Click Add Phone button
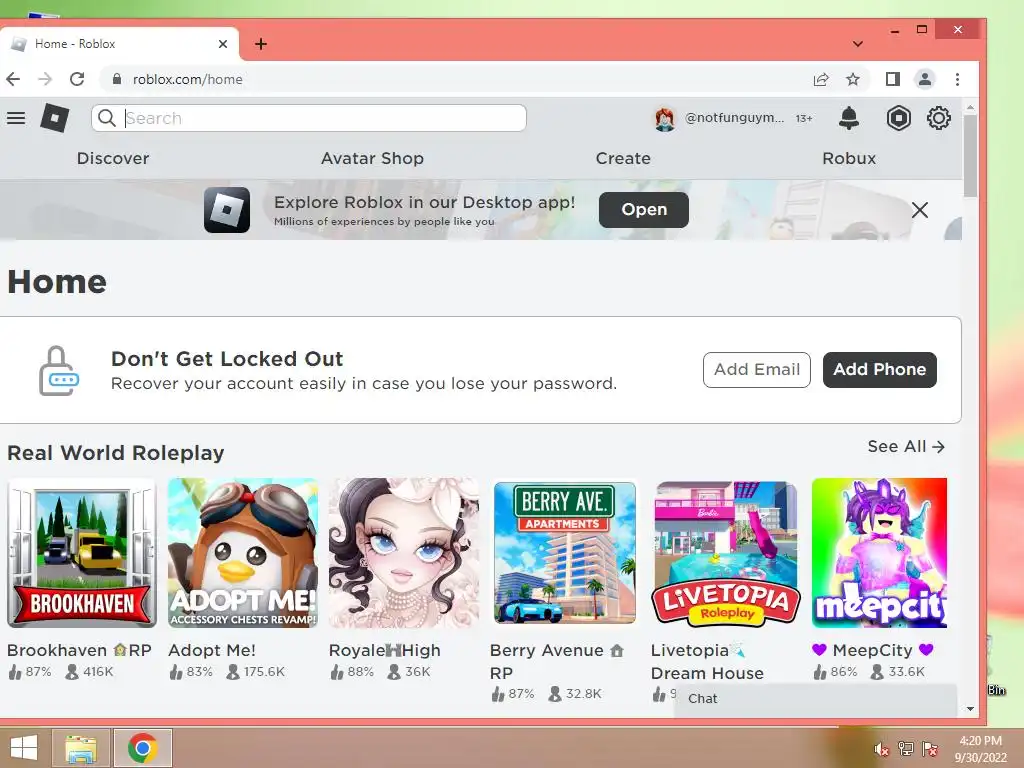1024x768 pixels. pos(880,370)
